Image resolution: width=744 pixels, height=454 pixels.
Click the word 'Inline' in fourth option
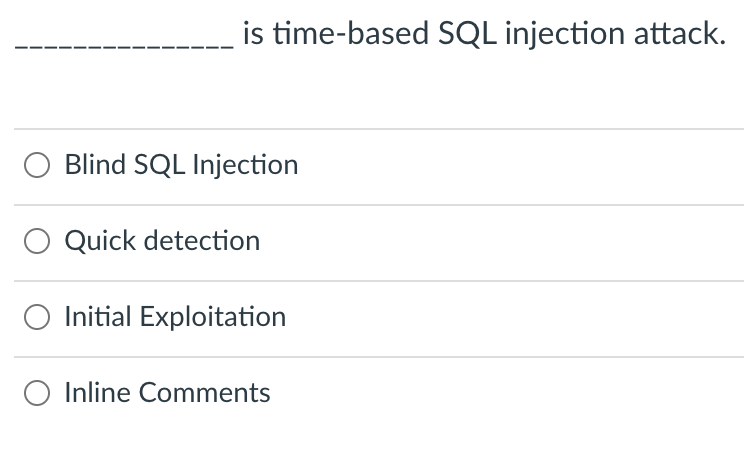coord(98,392)
